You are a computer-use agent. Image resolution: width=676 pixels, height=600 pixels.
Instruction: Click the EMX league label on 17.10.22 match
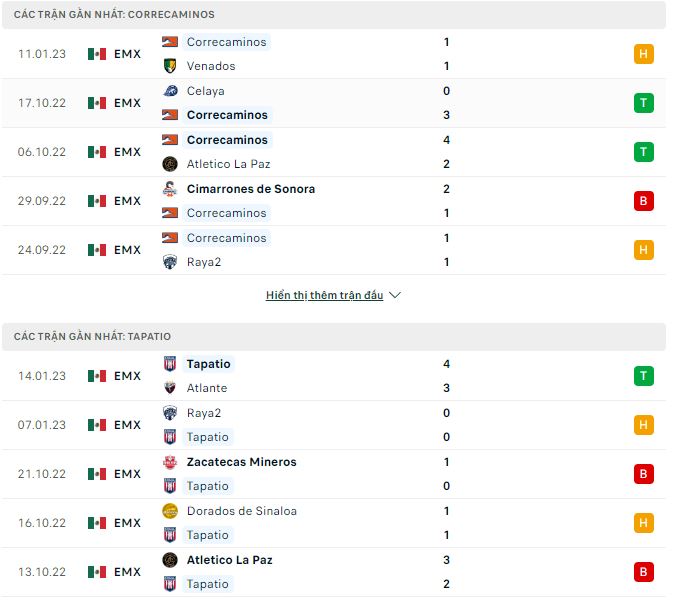(x=127, y=103)
